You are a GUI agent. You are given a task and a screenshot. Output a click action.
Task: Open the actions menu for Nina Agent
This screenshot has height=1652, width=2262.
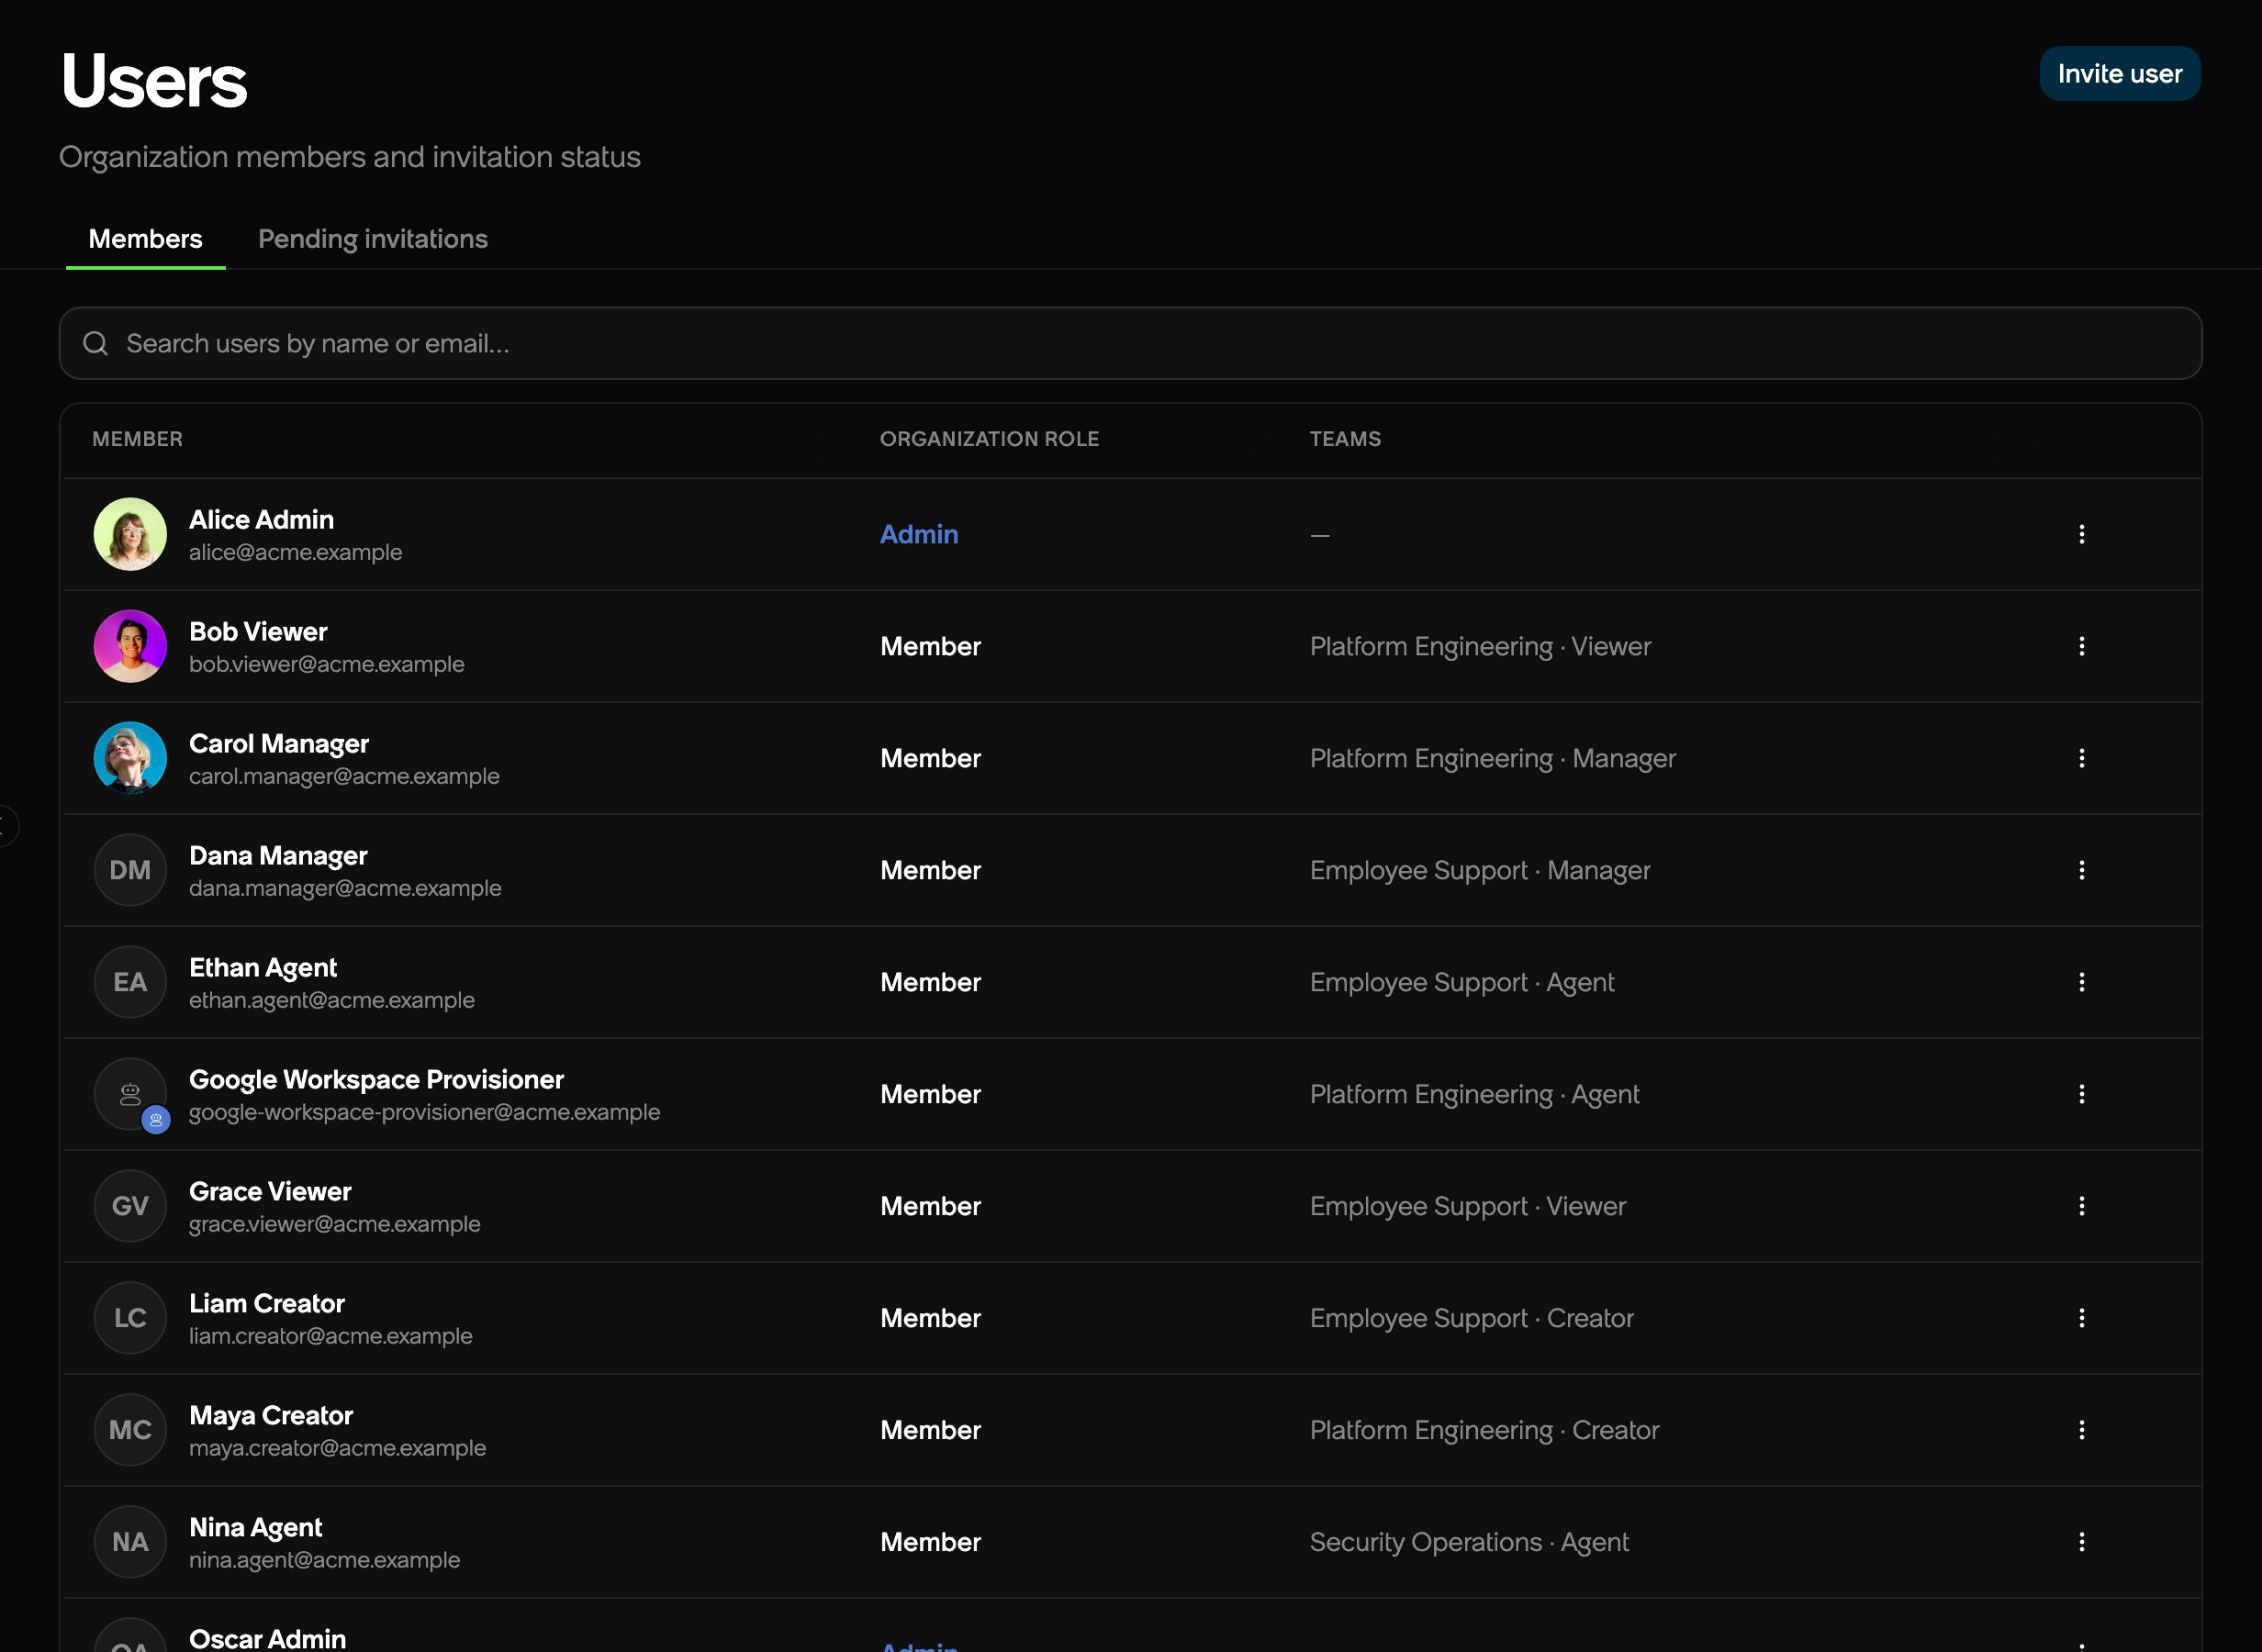(2081, 1542)
